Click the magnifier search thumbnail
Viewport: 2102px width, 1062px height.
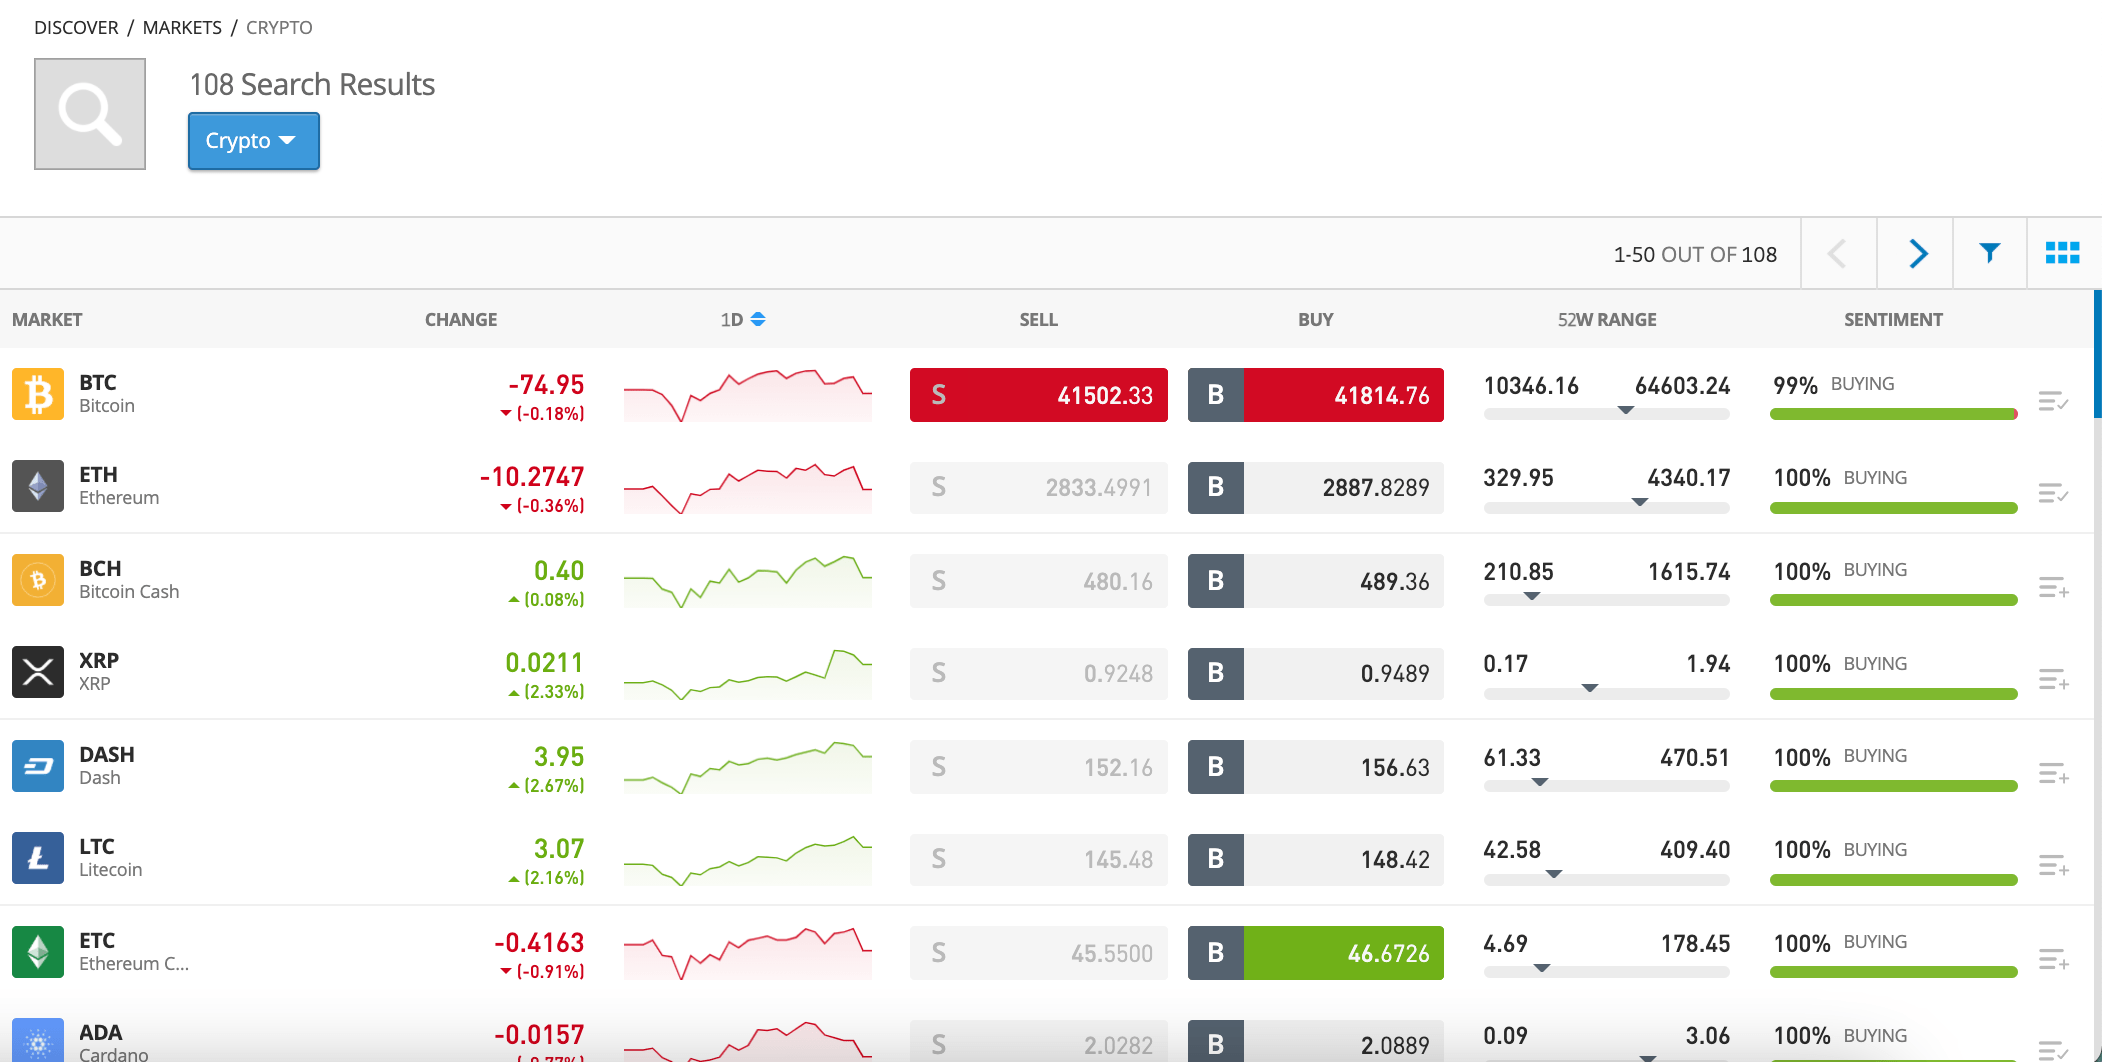(90, 114)
